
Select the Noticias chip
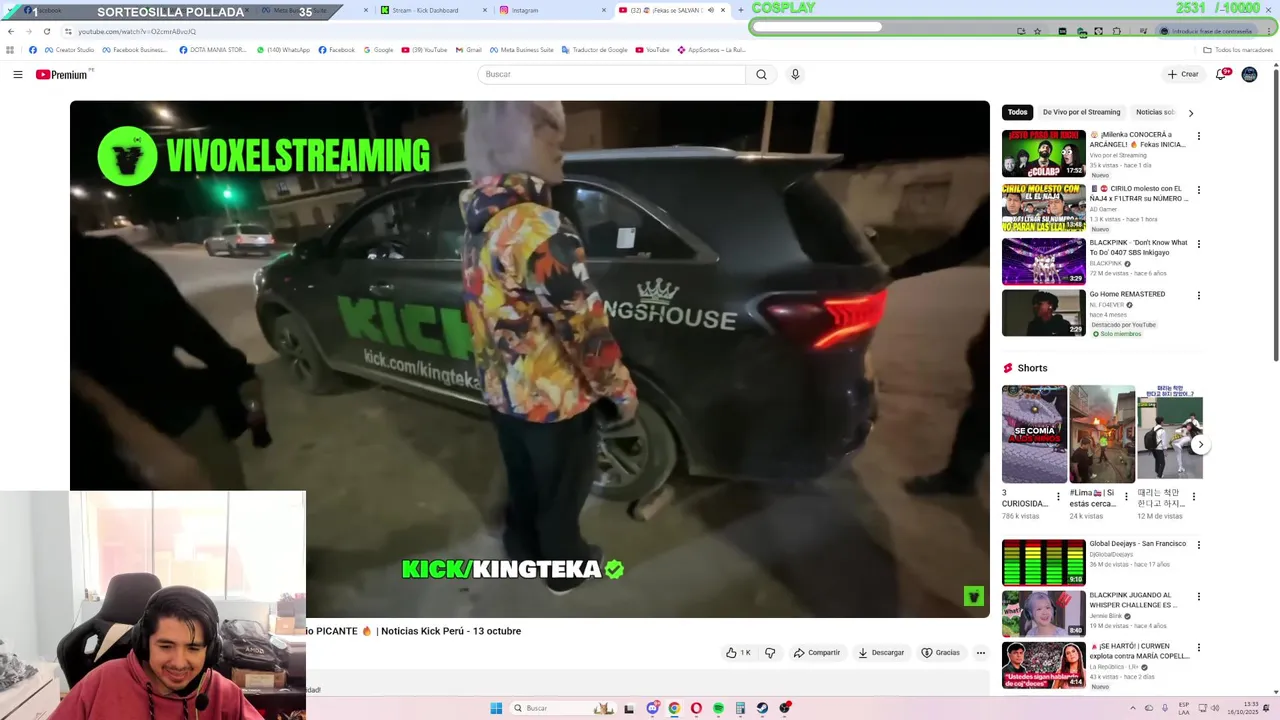(1155, 112)
